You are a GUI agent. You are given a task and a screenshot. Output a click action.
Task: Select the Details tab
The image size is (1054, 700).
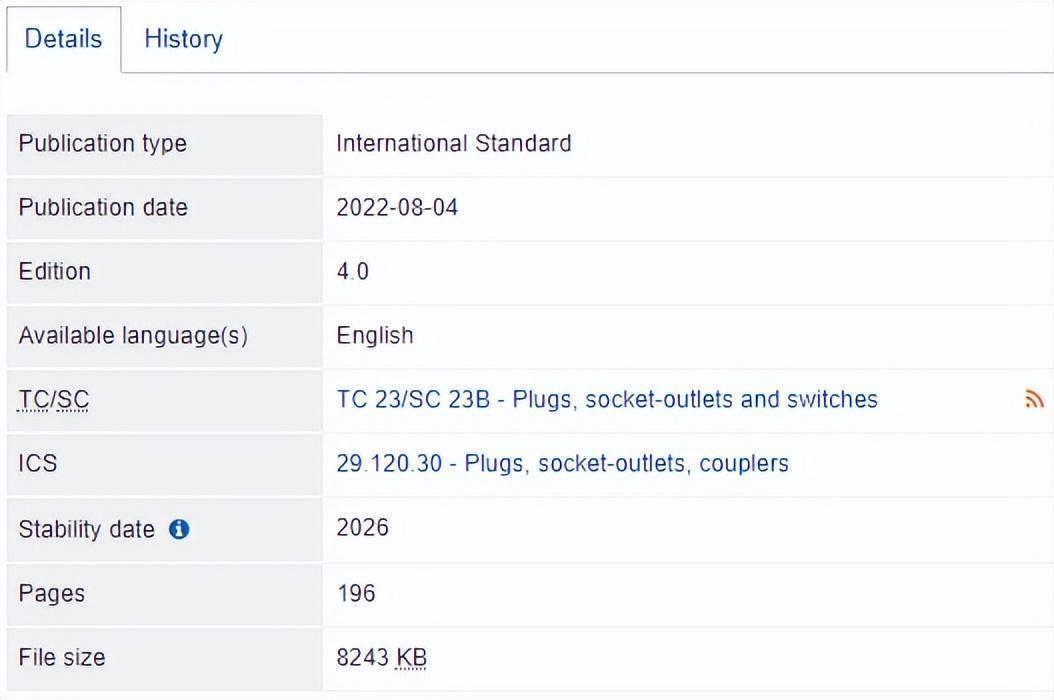63,39
